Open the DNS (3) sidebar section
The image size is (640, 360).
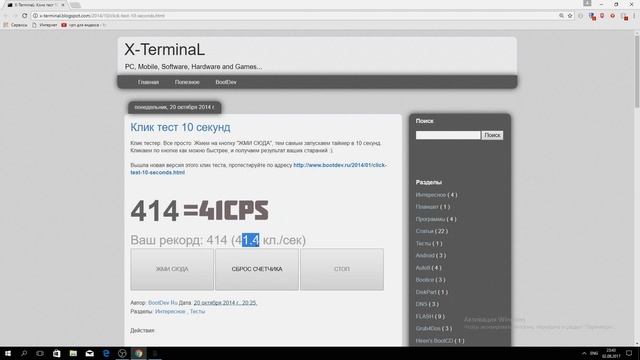427,304
